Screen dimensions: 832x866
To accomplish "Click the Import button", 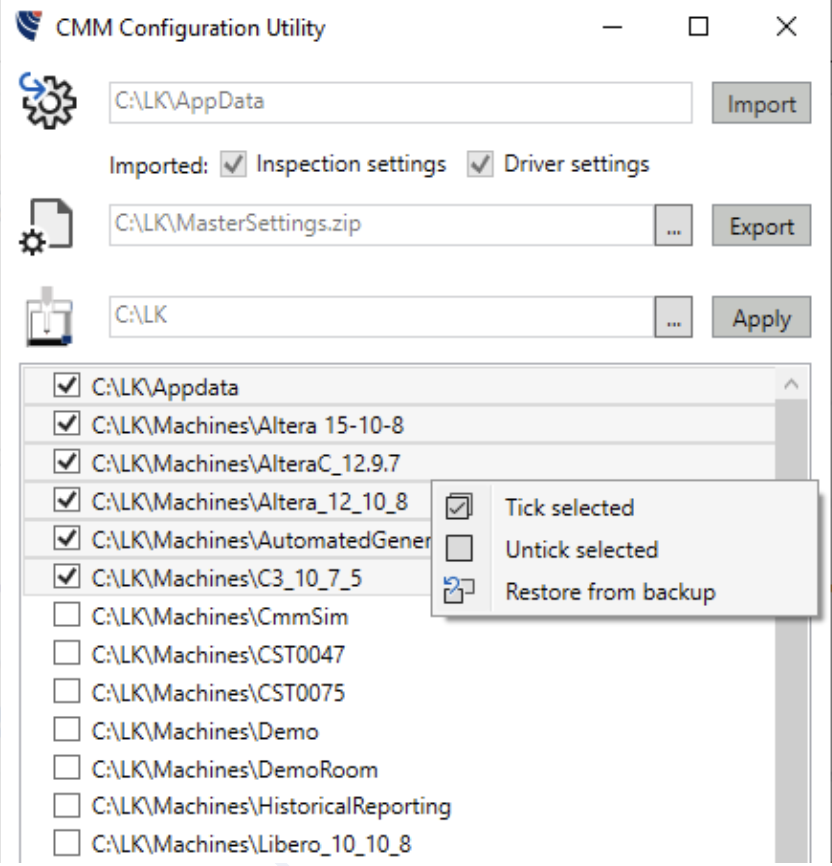I will (x=761, y=103).
